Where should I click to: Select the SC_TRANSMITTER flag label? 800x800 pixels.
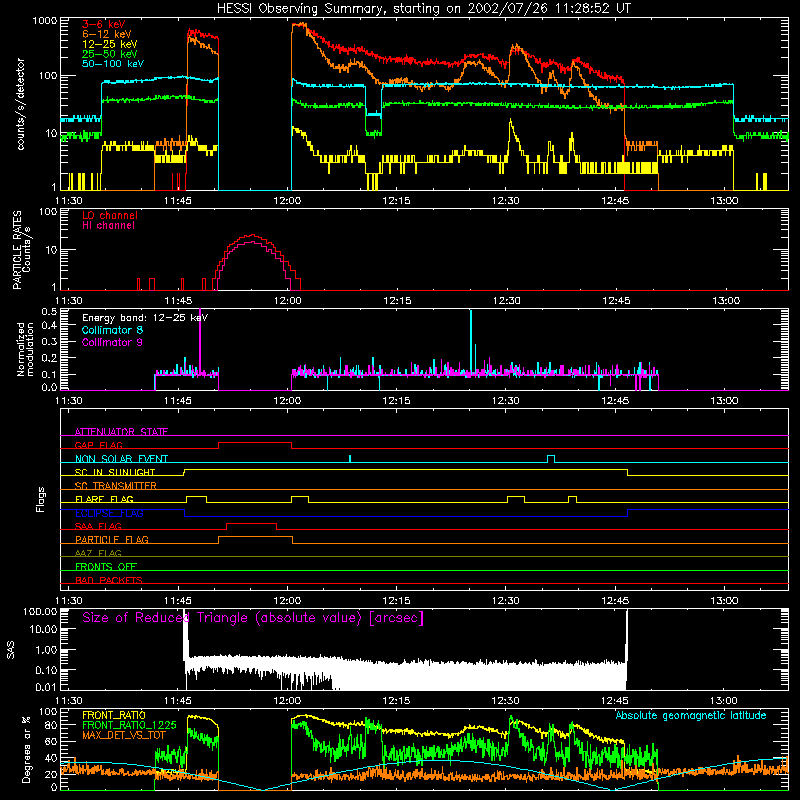[x=116, y=486]
